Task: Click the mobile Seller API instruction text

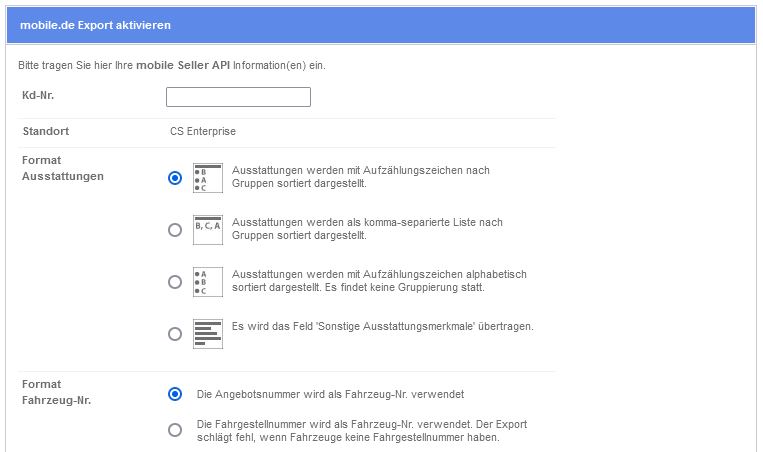Action: 172,65
